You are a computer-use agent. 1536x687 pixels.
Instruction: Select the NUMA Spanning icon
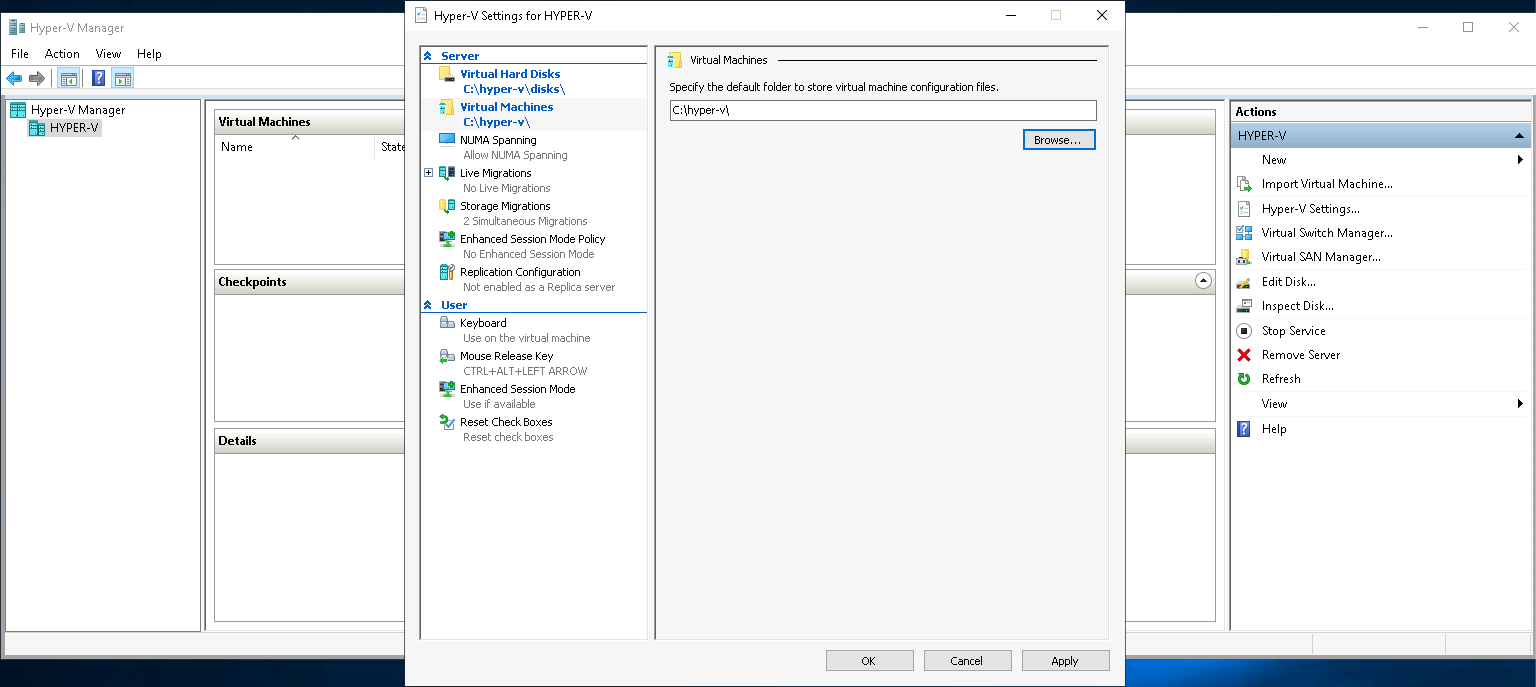(x=447, y=140)
